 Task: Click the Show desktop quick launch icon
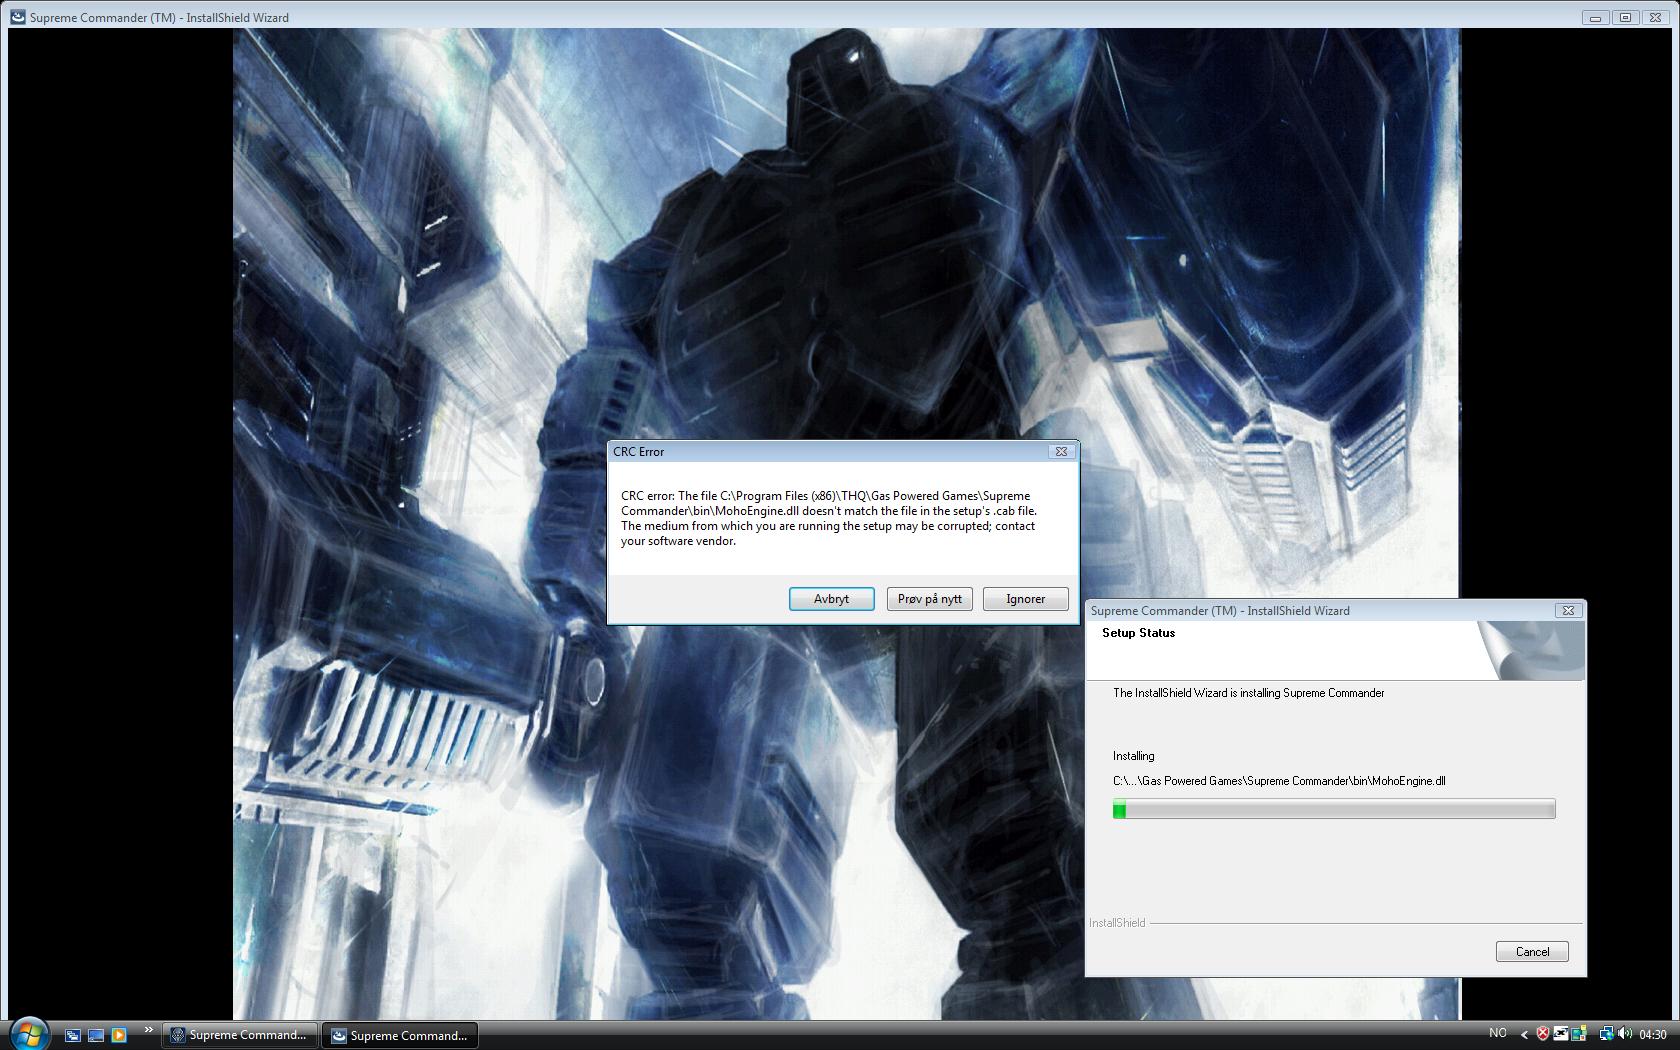click(96, 1035)
